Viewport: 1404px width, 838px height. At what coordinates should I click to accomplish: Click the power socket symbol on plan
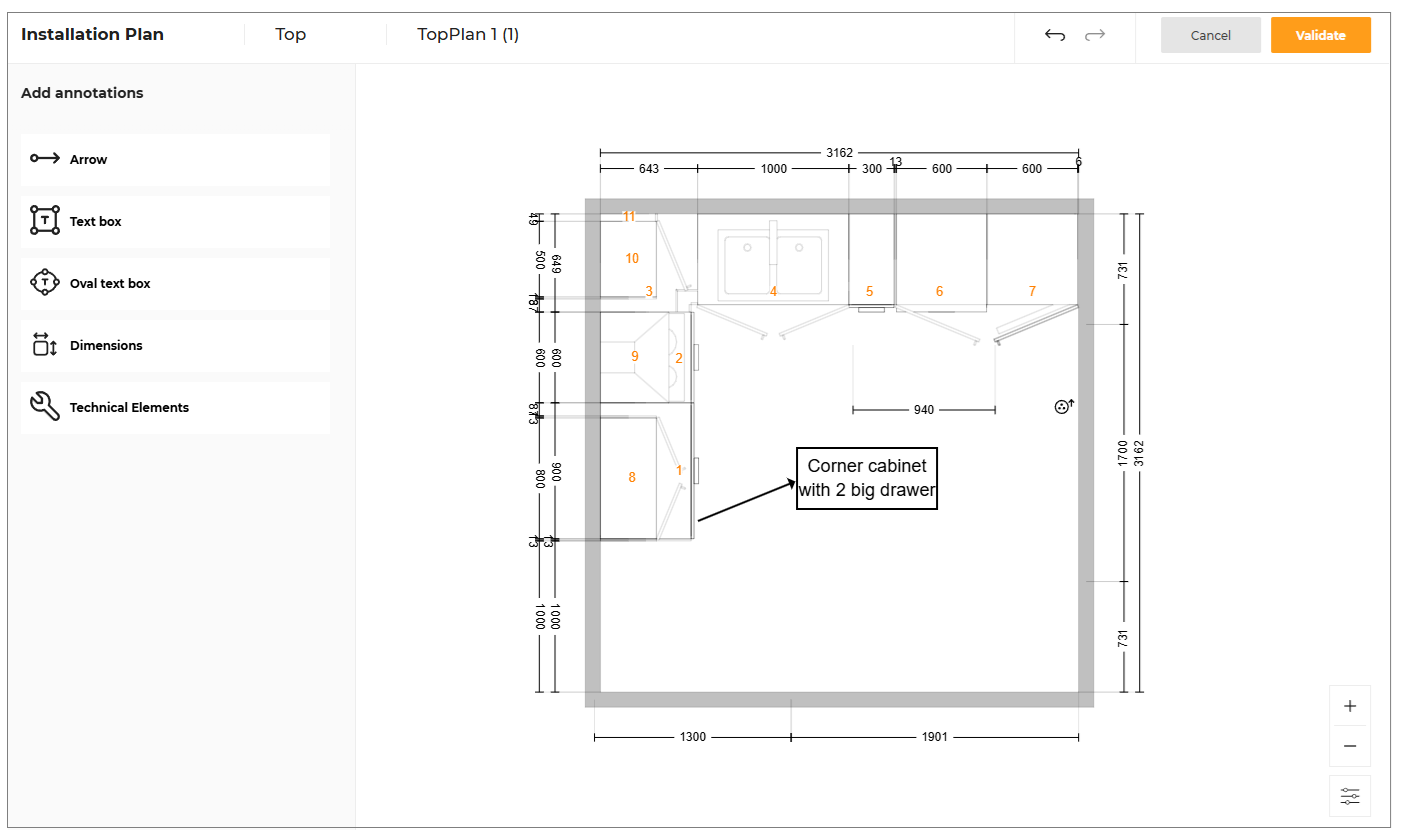tap(1064, 406)
